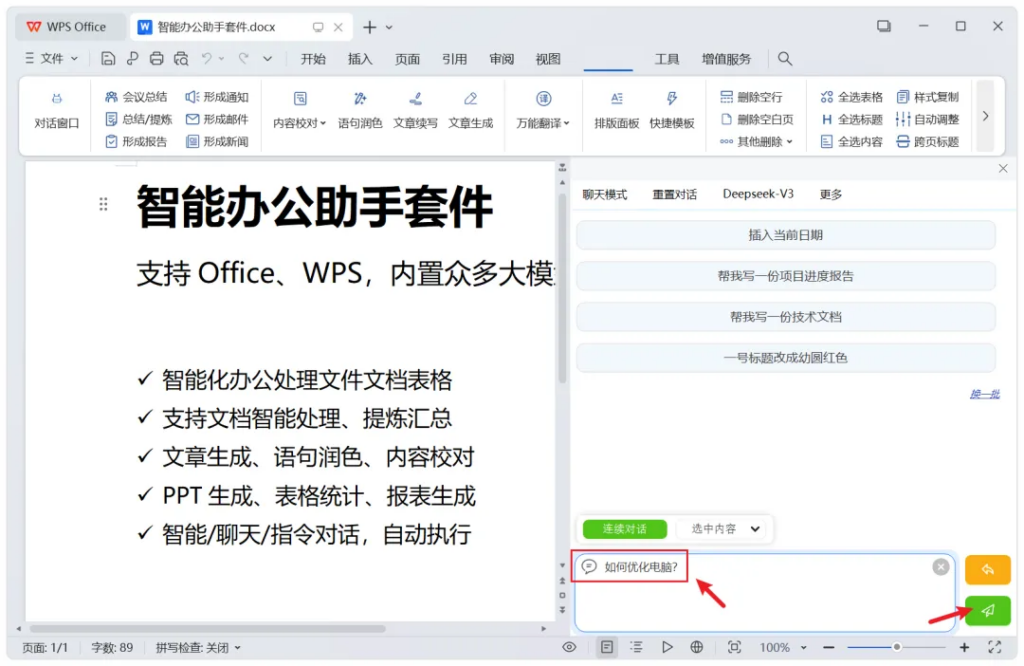Clear the chat input with the X icon

coord(940,567)
